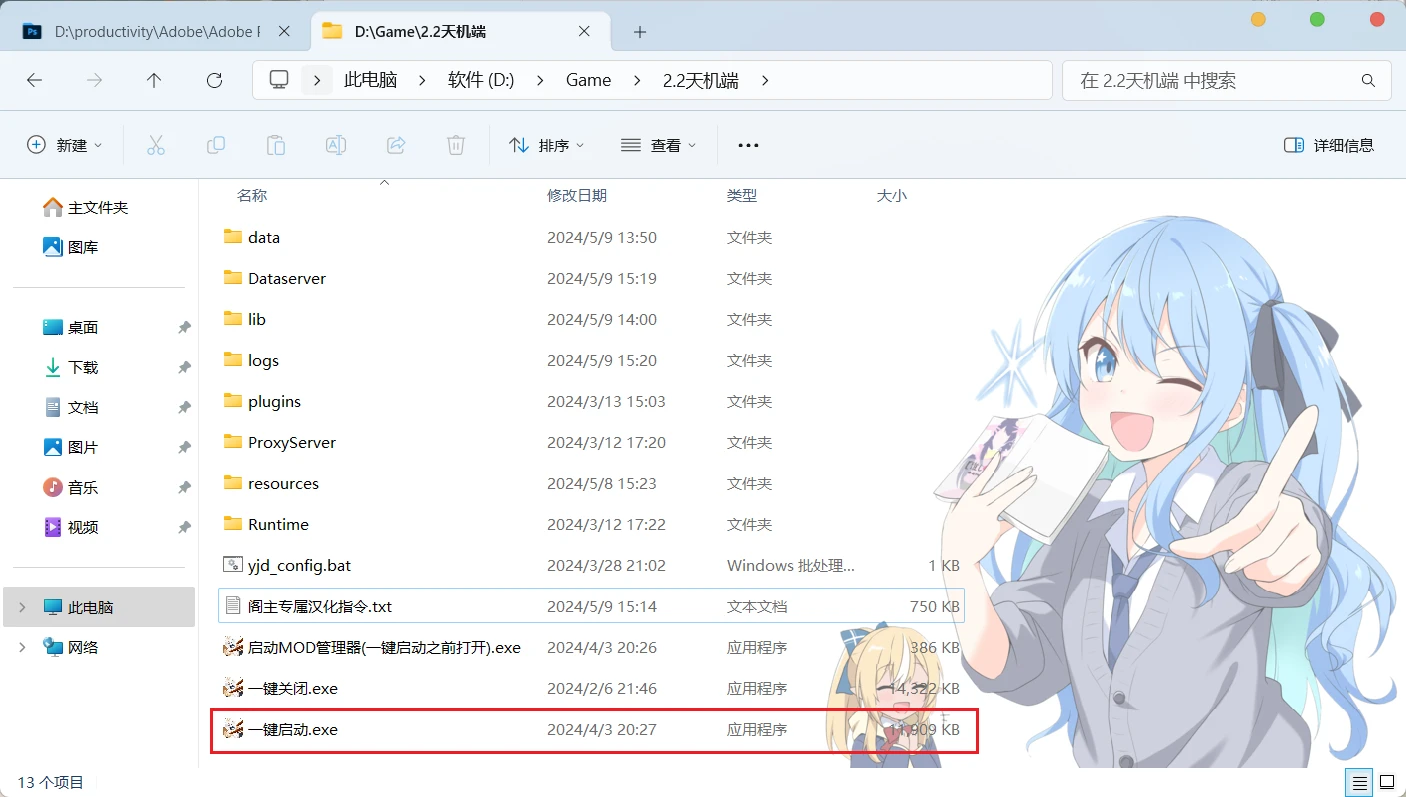Expand chevron after 软件 (D:) in breadcrumb

pos(540,81)
